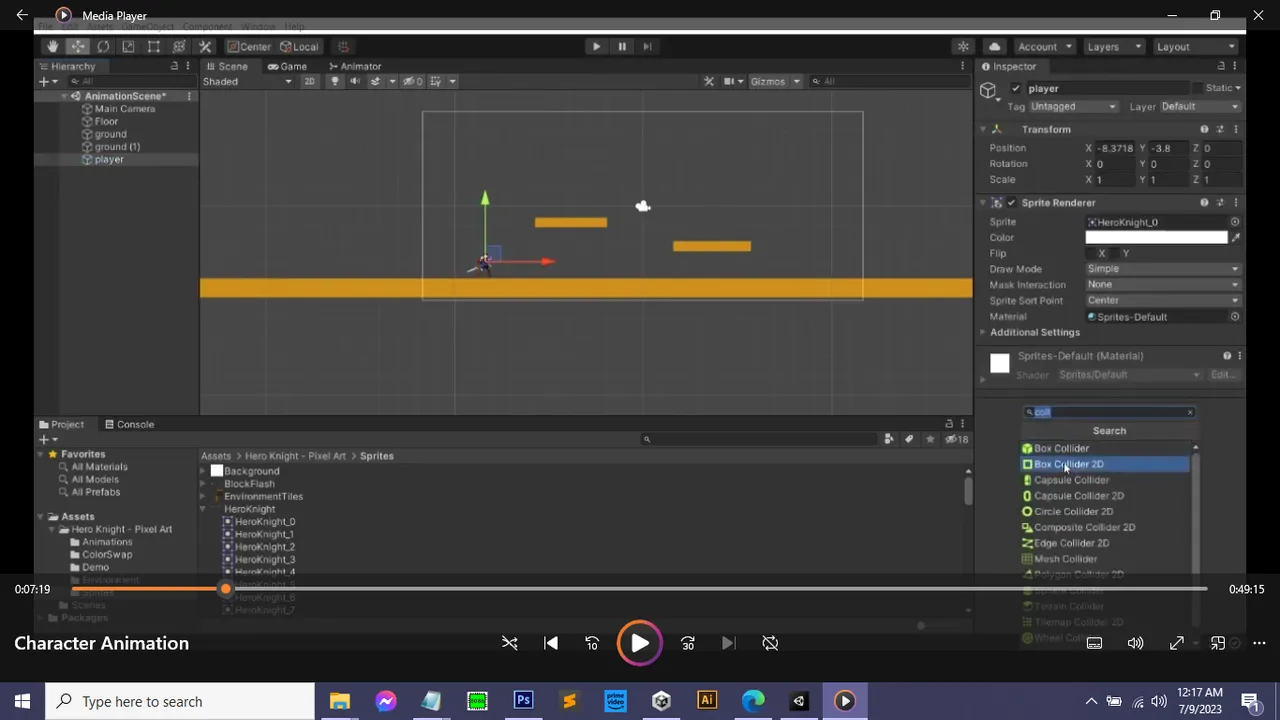This screenshot has height=720, width=1280.
Task: Click the scene audio speaker icon
Action: [354, 81]
